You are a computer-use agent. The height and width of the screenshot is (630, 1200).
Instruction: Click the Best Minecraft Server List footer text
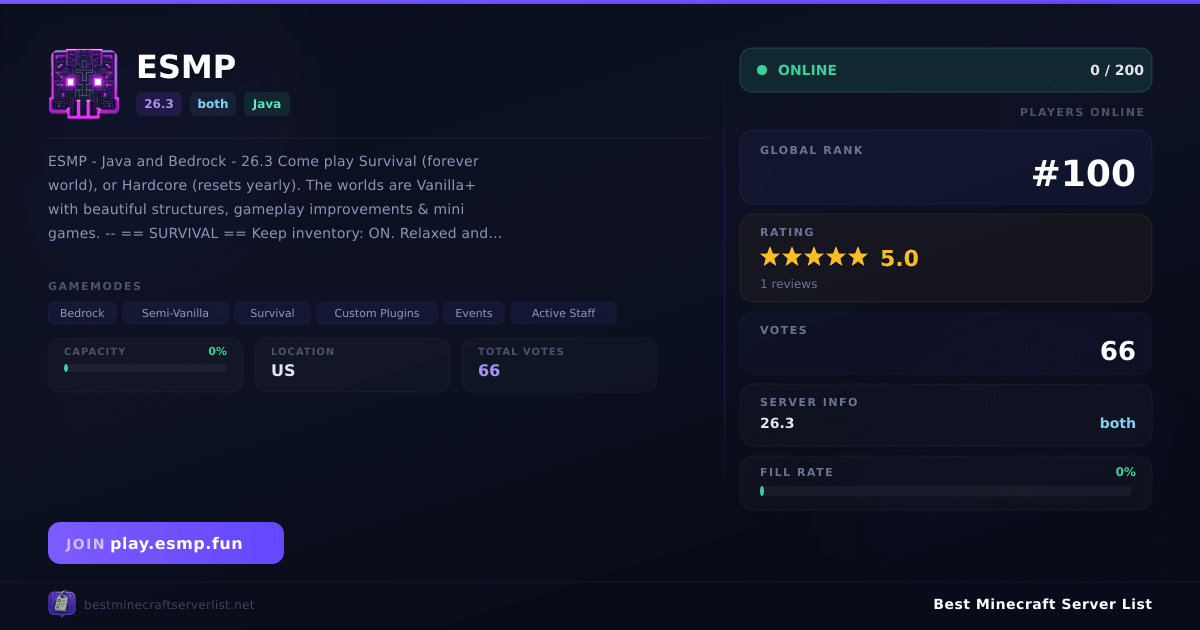coord(1042,604)
